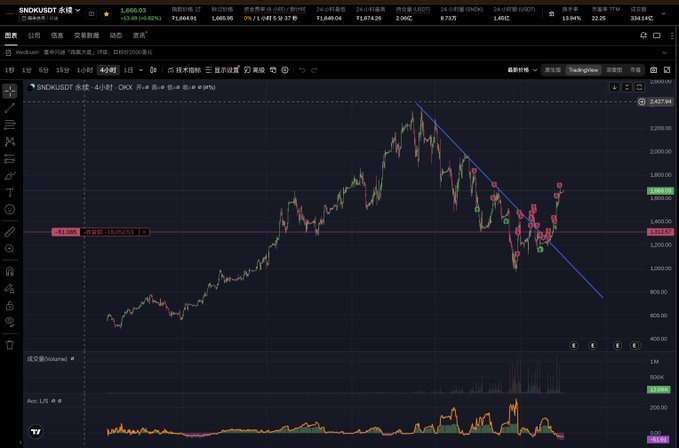The image size is (679, 448).
Task: Take a chart snapshot with camera icon
Action: 654,70
